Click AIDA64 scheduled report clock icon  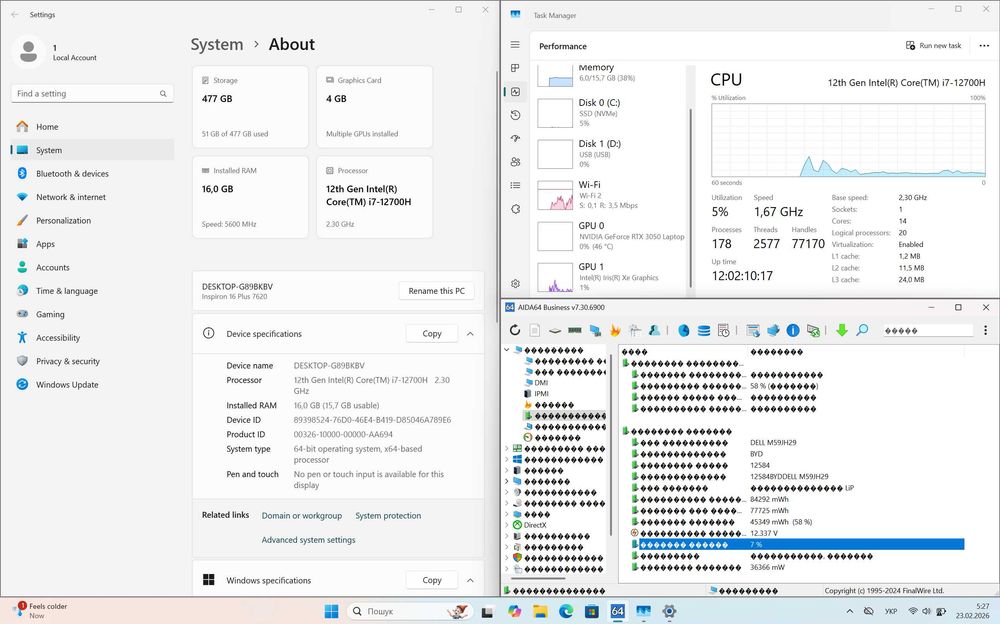click(x=723, y=330)
